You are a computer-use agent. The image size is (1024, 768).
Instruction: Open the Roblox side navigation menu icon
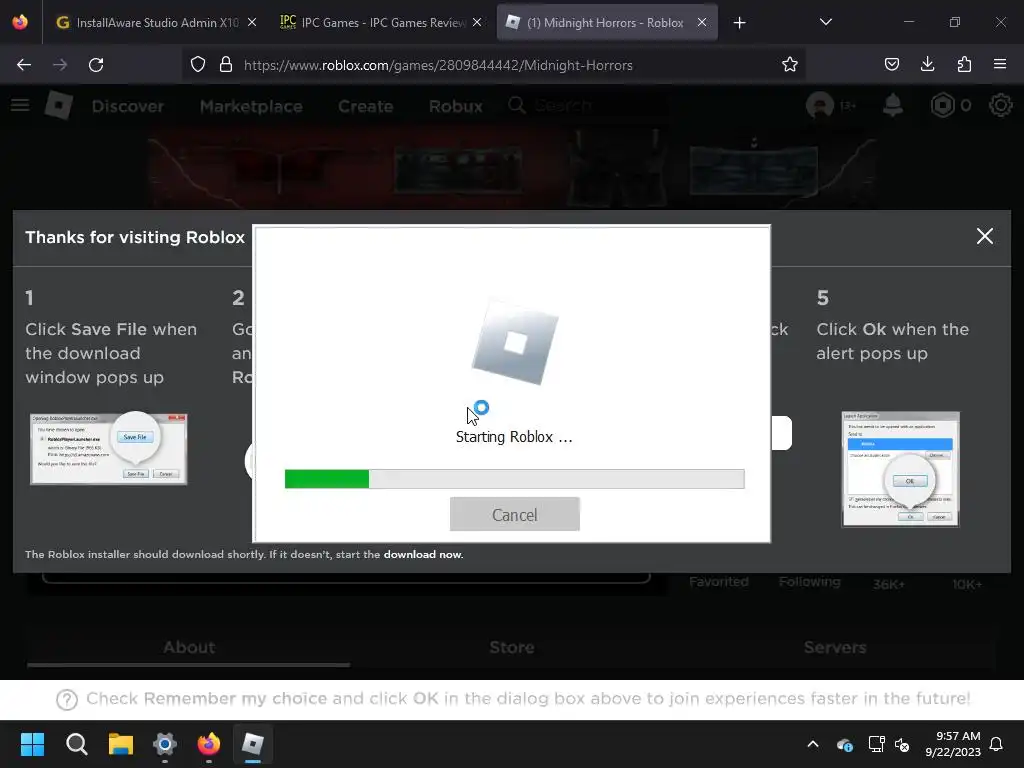pos(20,105)
